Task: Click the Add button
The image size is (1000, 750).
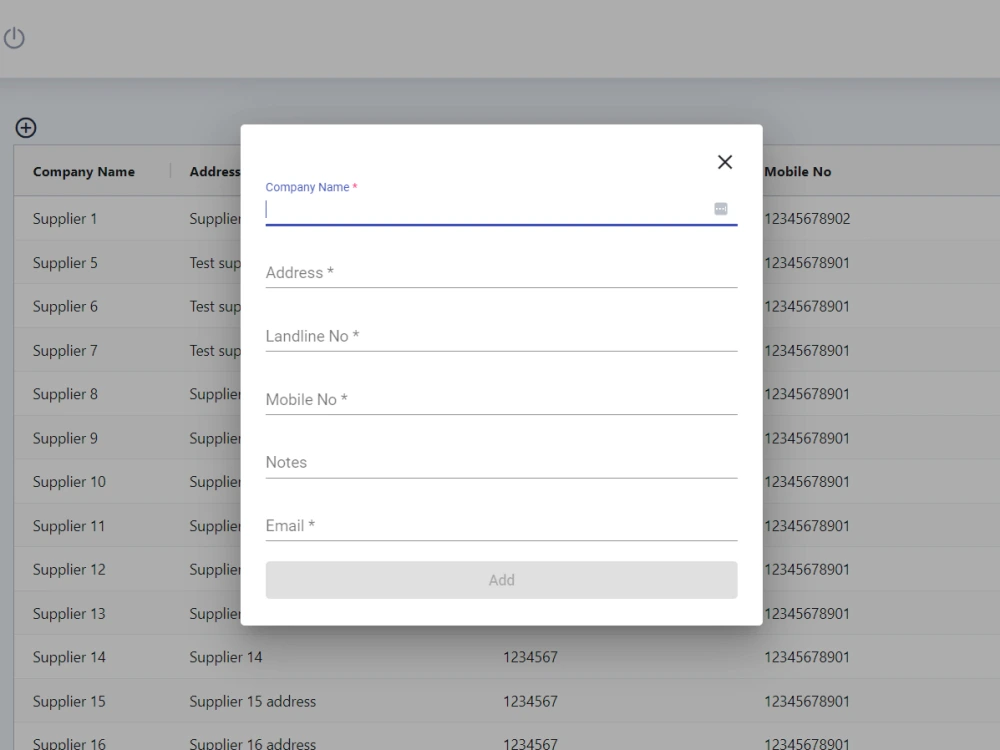Action: pos(501,580)
